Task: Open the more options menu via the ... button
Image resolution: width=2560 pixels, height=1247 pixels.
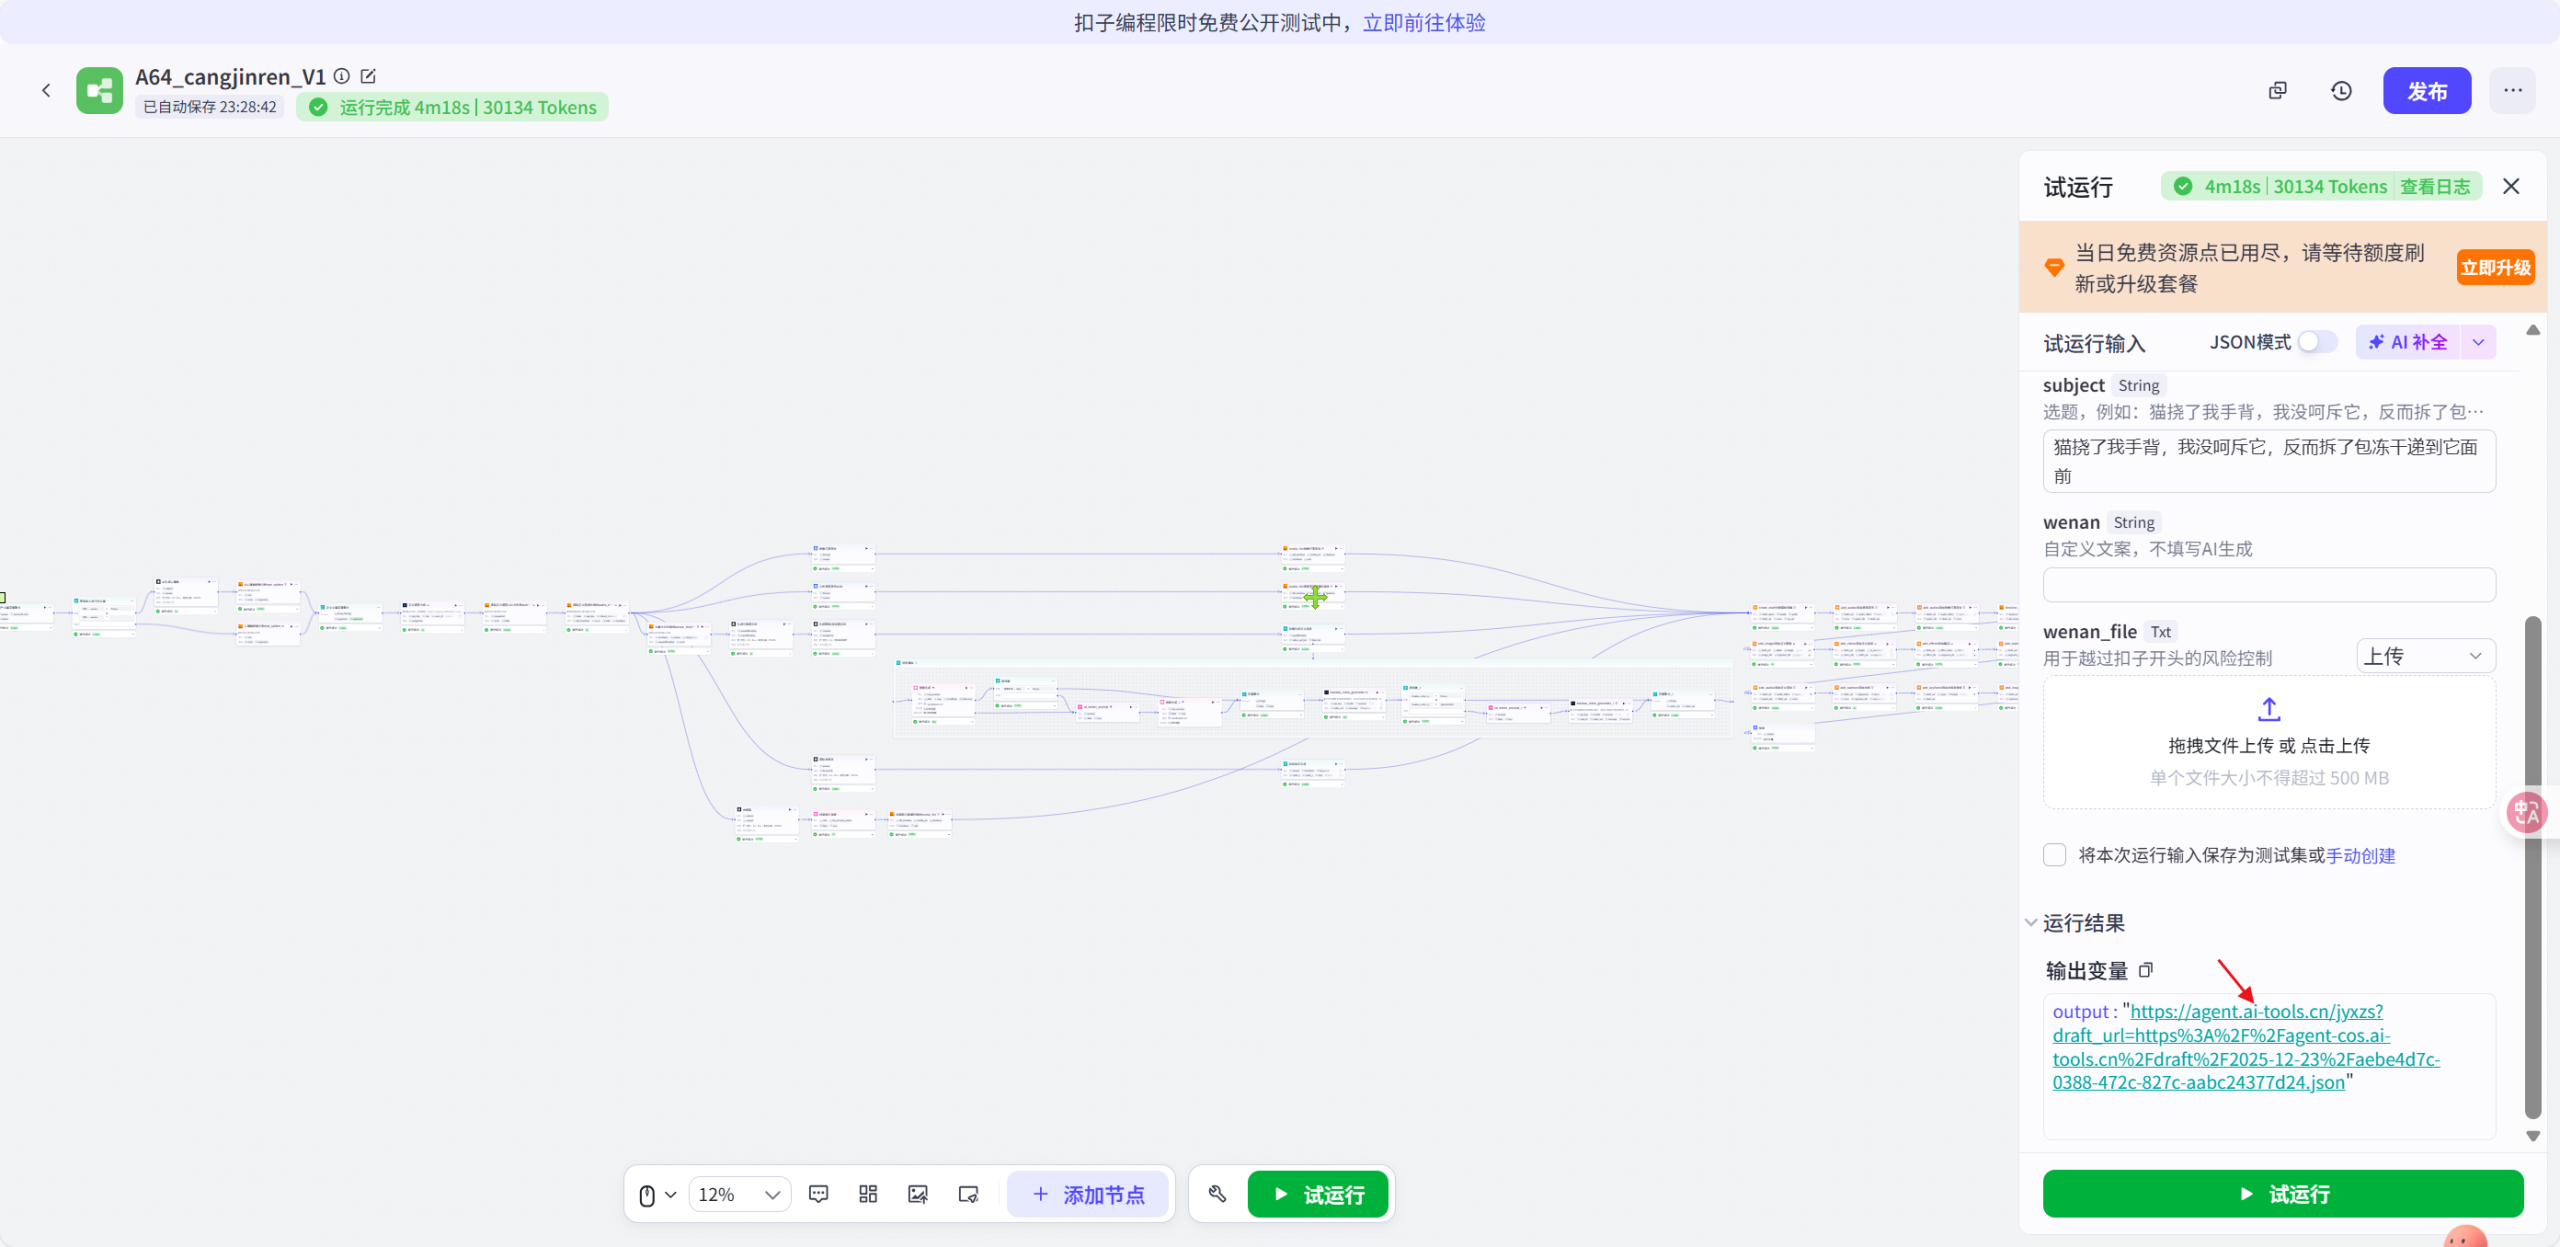Action: 2512,90
